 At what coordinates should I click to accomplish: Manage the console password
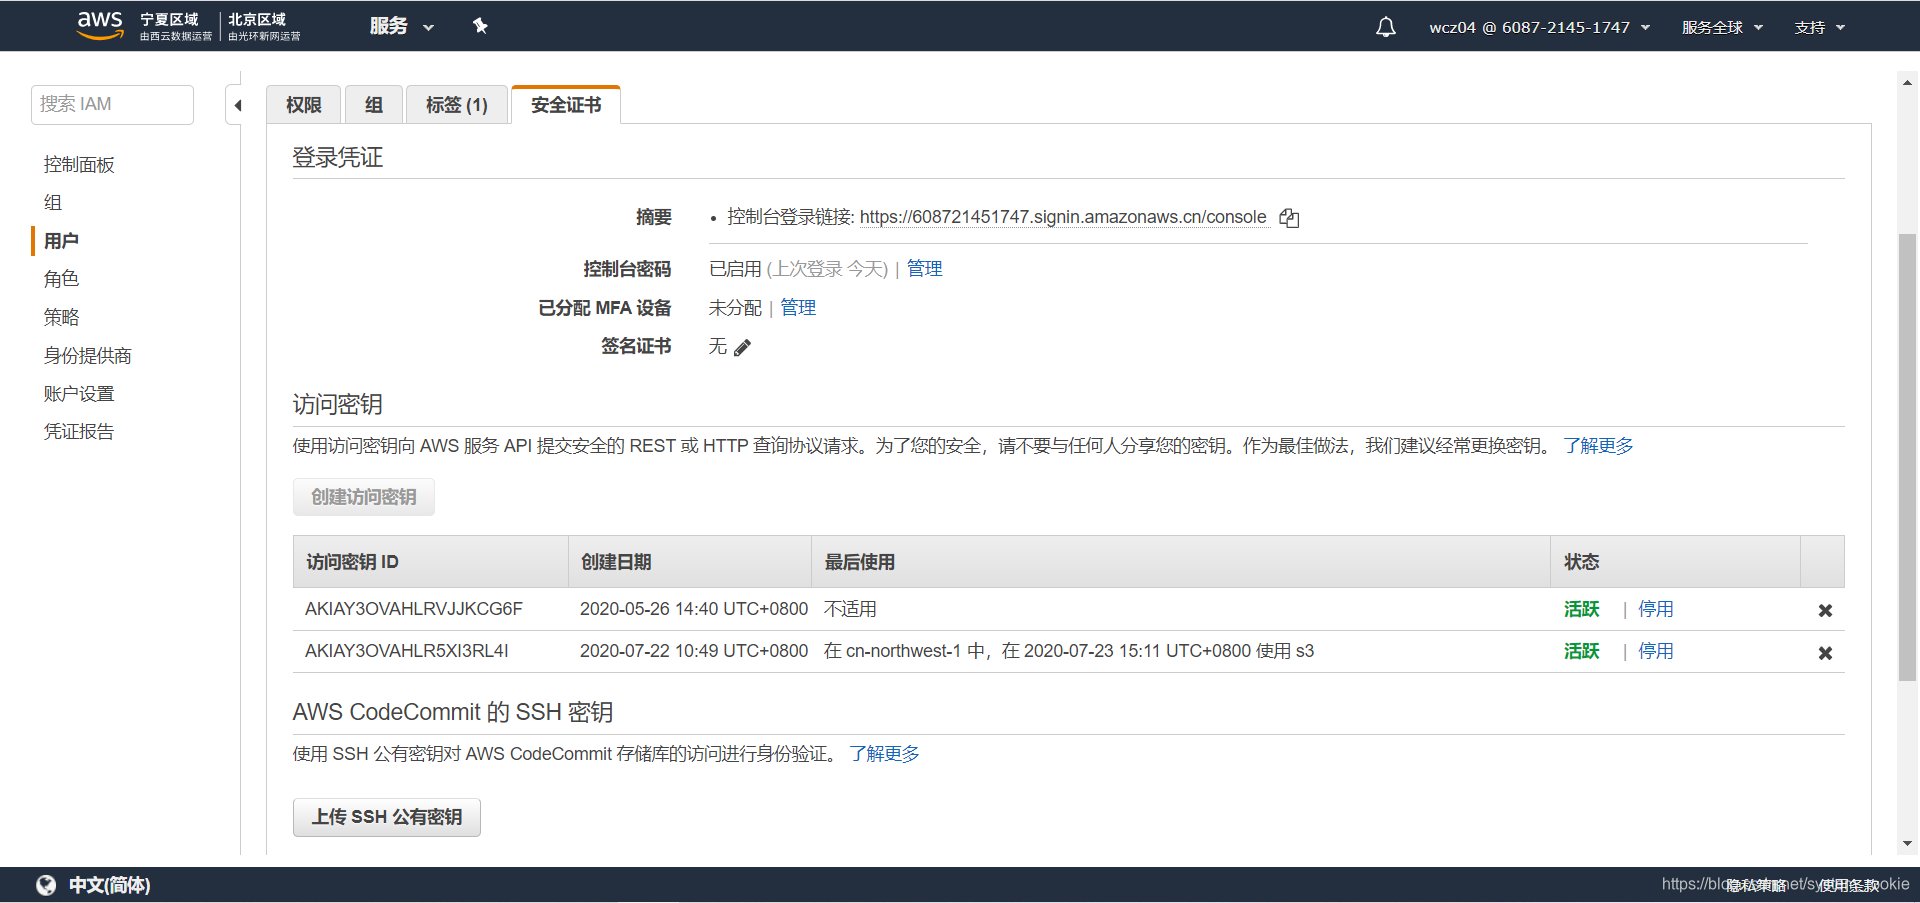[x=924, y=269]
